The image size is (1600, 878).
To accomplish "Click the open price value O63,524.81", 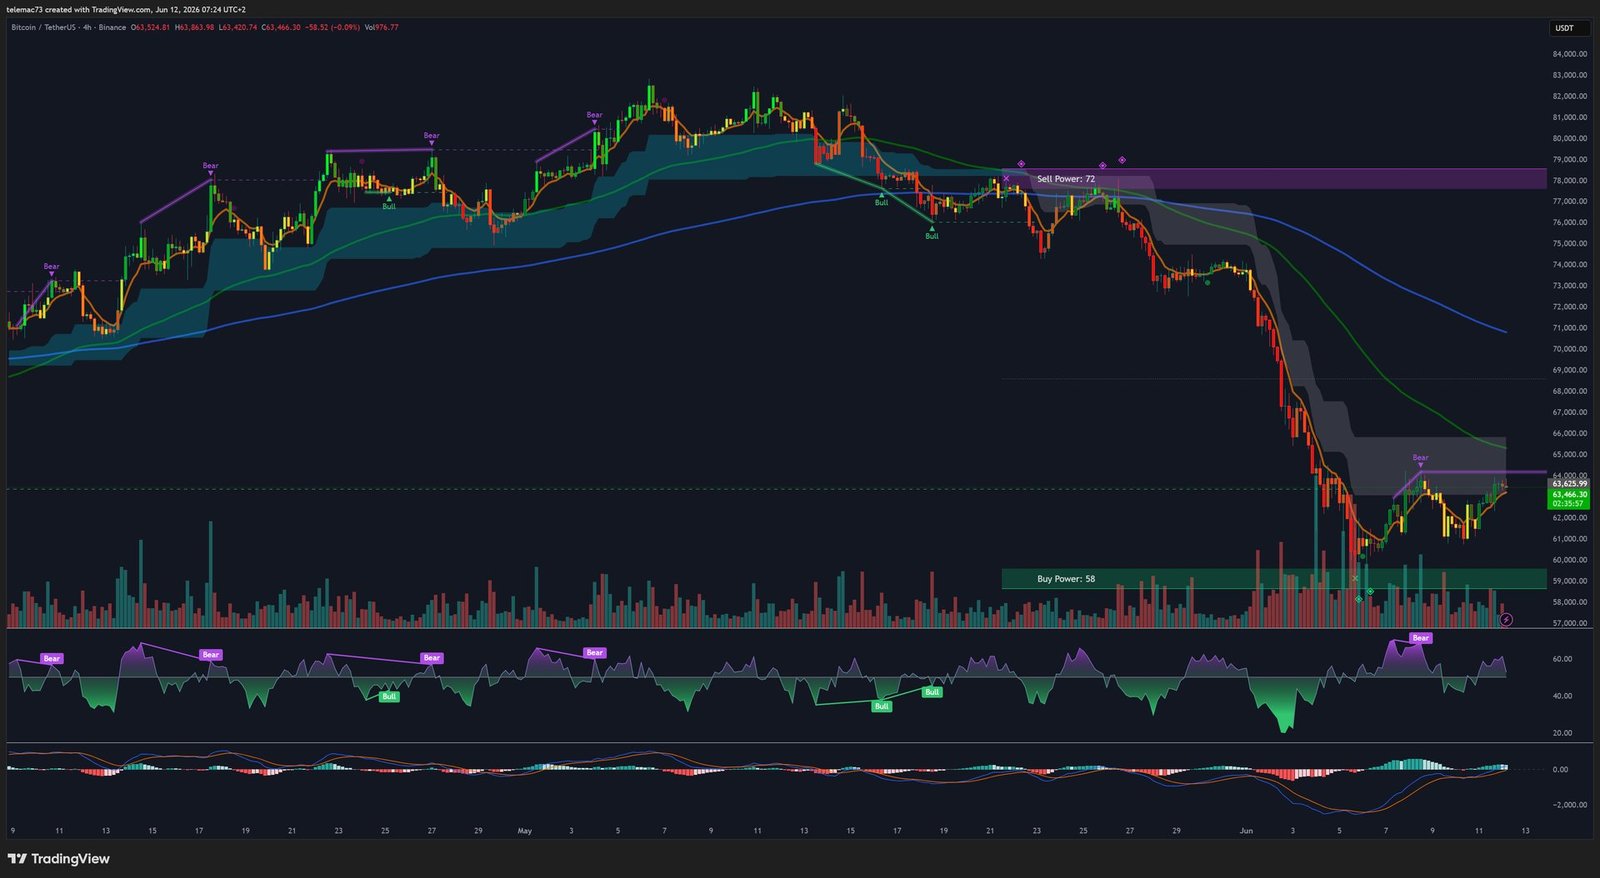I will 151,28.
